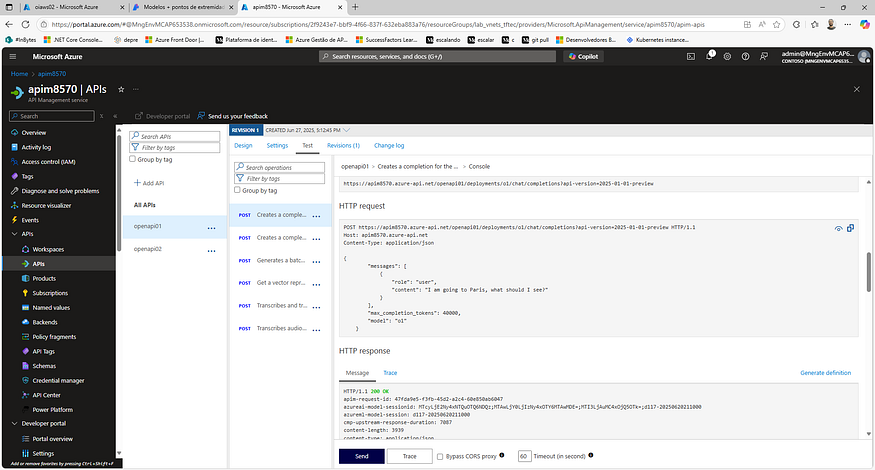The height and width of the screenshot is (470, 875).
Task: Clear the sidebar search field
Action: click(102, 116)
